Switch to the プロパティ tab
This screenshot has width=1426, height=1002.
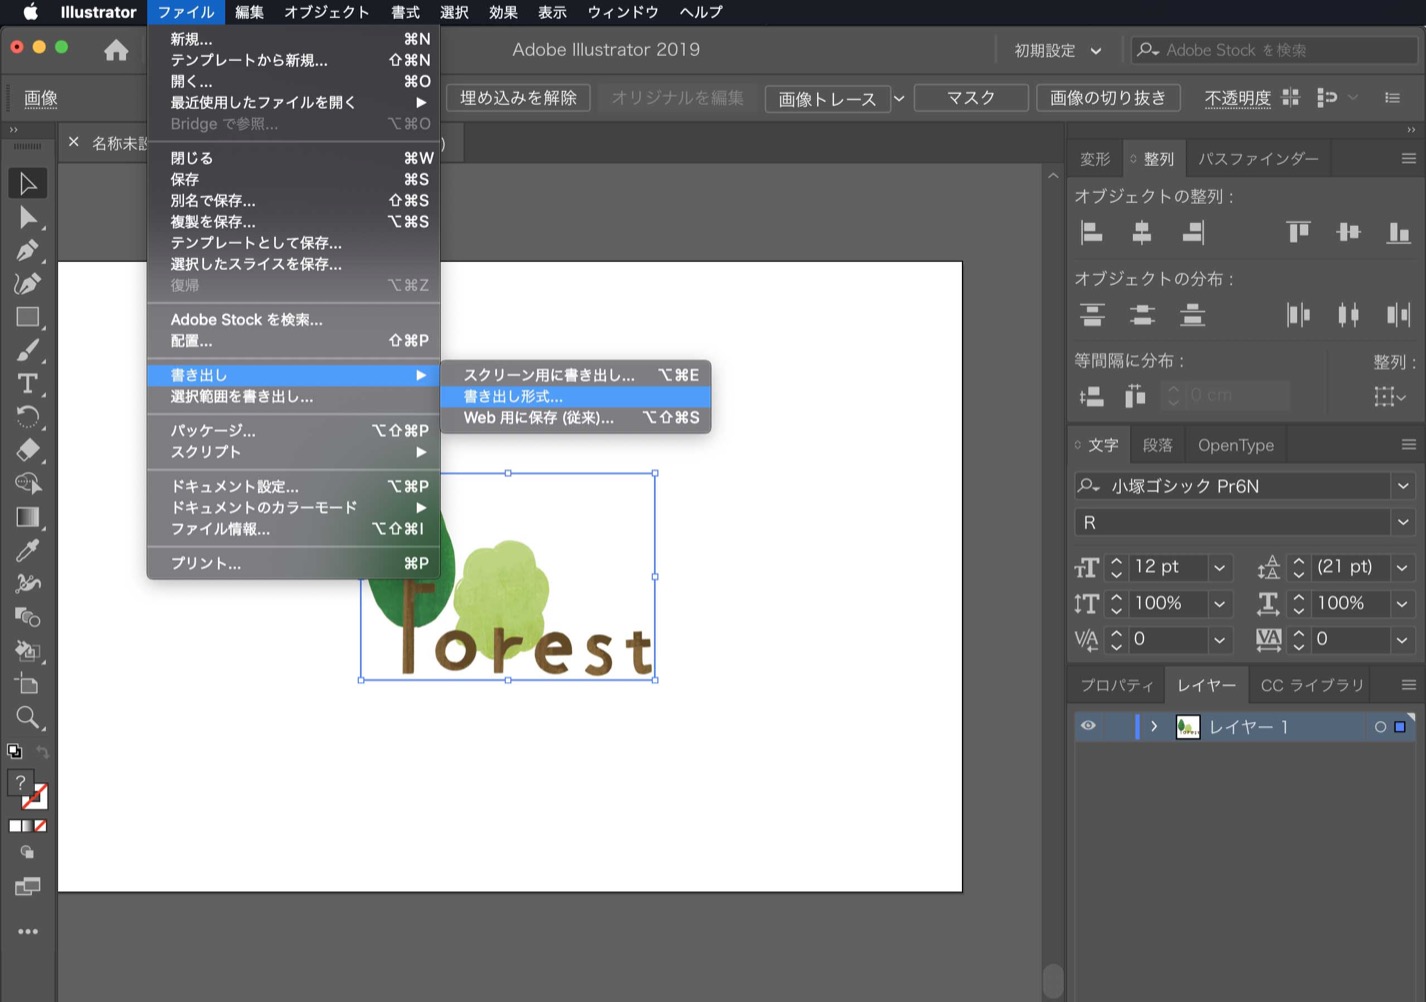(1117, 685)
